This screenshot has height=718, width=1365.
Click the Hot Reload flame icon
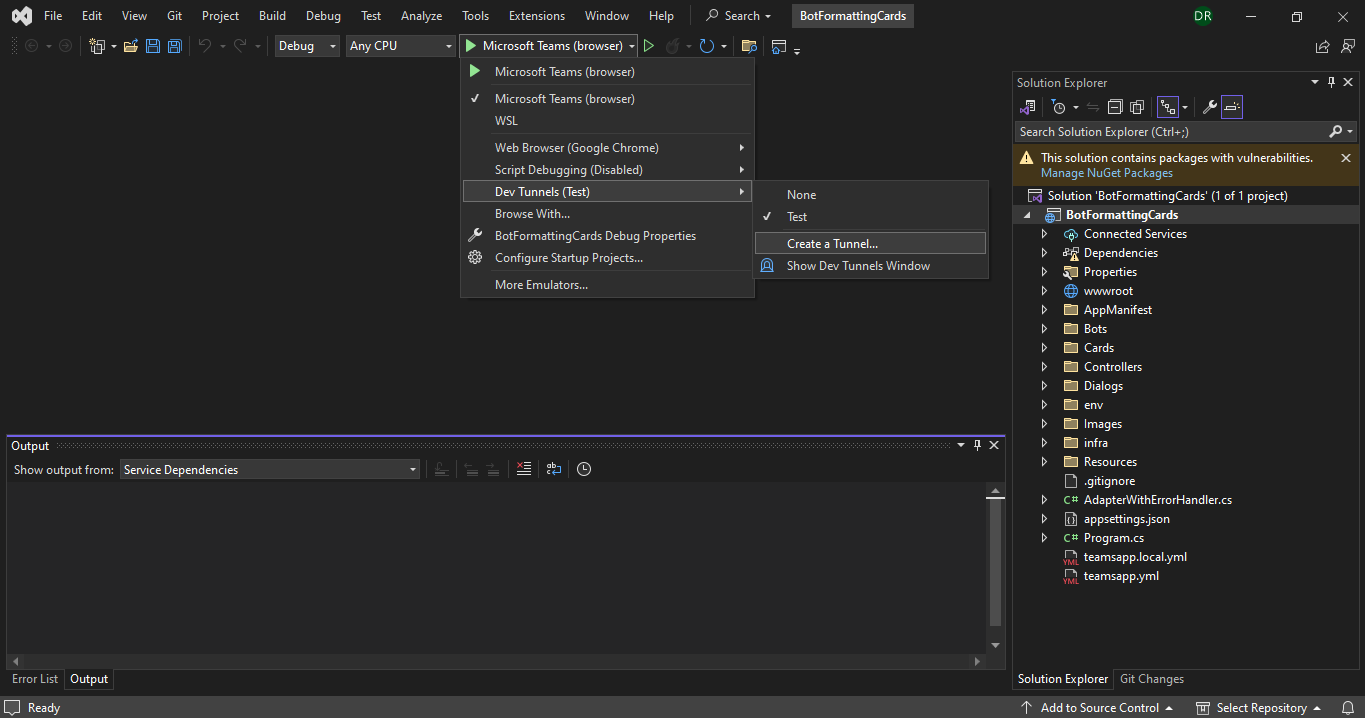point(673,46)
